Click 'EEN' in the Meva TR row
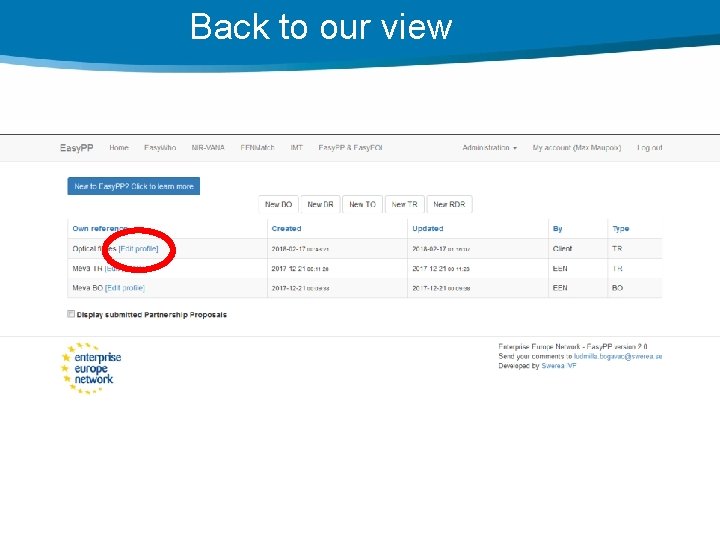 (x=560, y=269)
